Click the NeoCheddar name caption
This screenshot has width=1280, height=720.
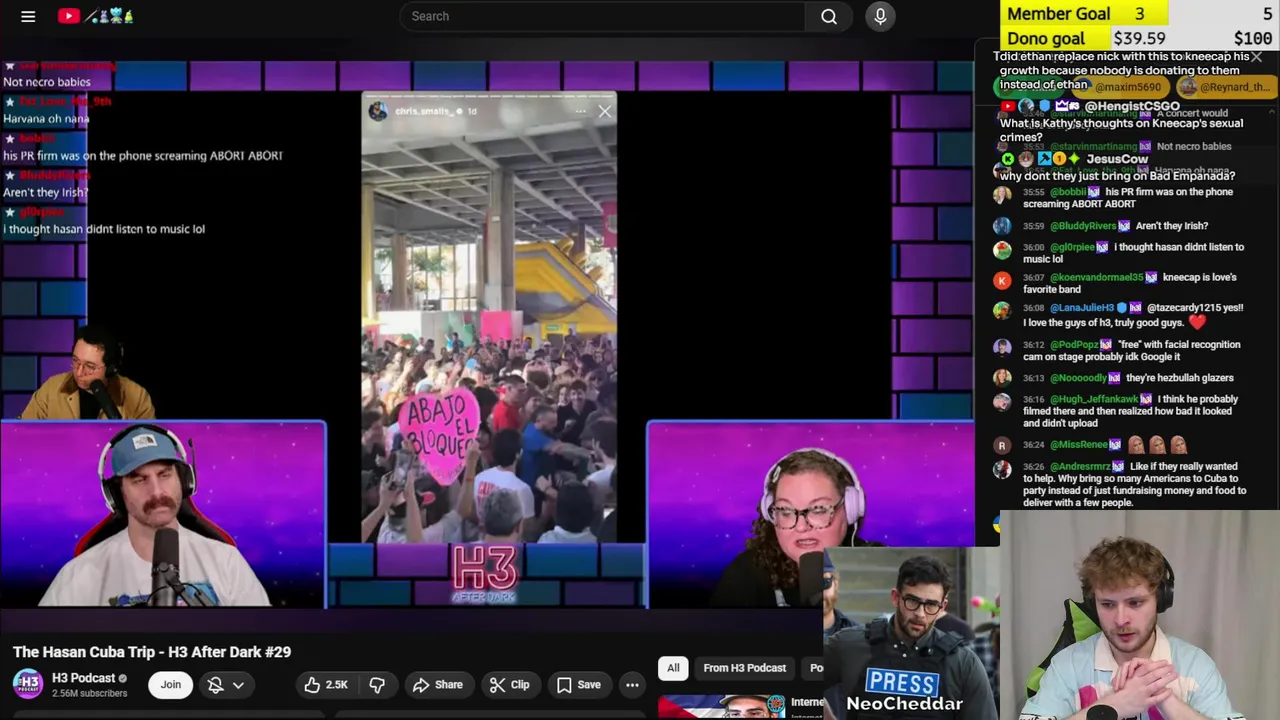(904, 704)
